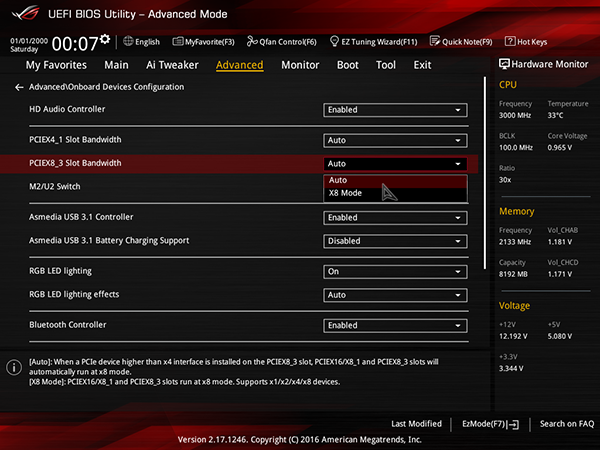Open the RGB LED lighting dropdown
600x450 pixels.
click(x=395, y=272)
